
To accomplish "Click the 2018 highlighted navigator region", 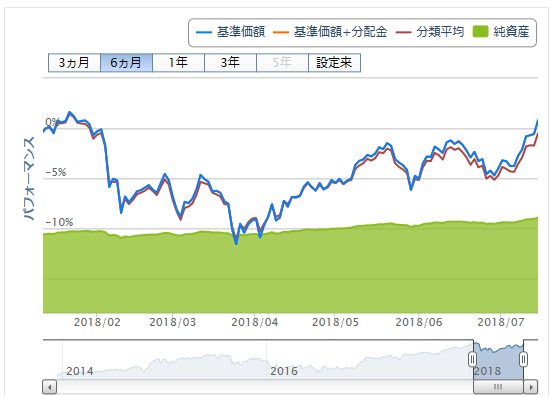I will coord(498,360).
